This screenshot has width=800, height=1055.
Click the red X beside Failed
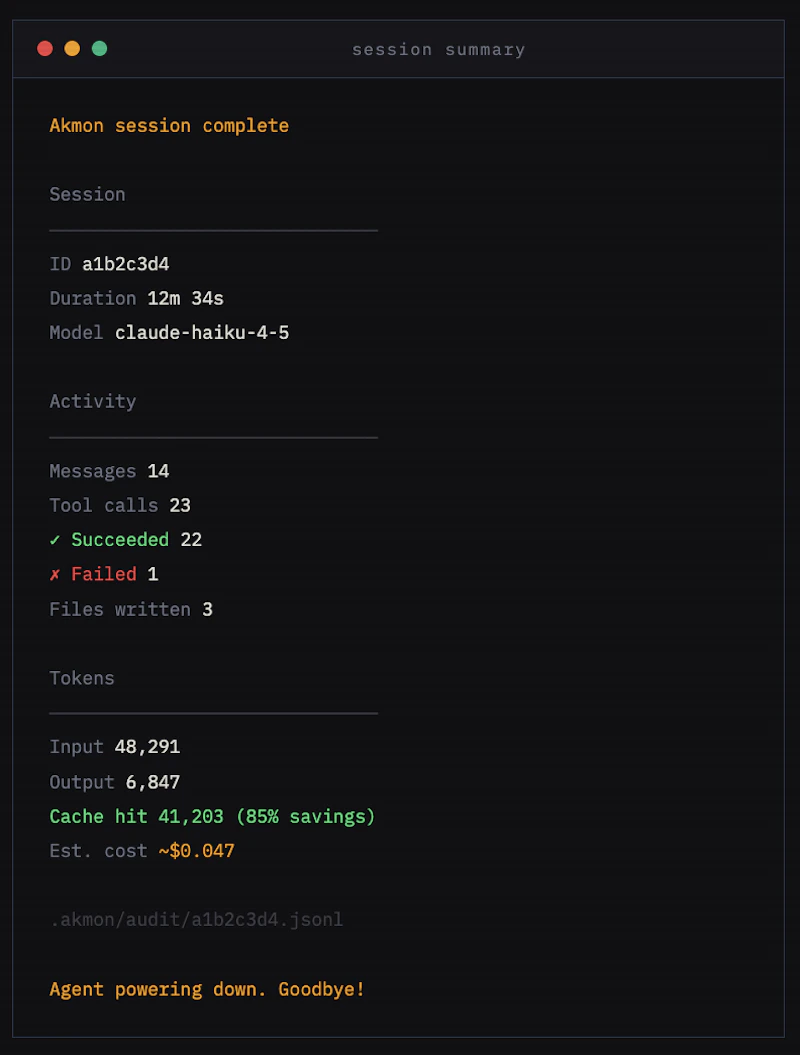[x=56, y=574]
